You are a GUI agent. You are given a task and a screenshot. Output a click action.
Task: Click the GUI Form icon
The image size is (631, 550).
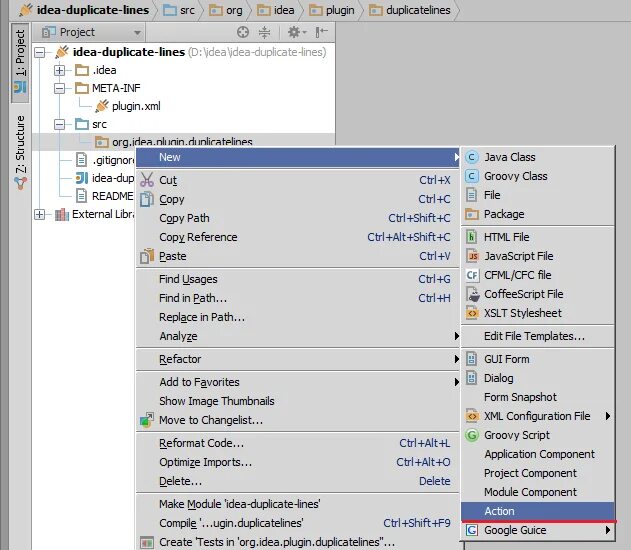pyautogui.click(x=472, y=359)
